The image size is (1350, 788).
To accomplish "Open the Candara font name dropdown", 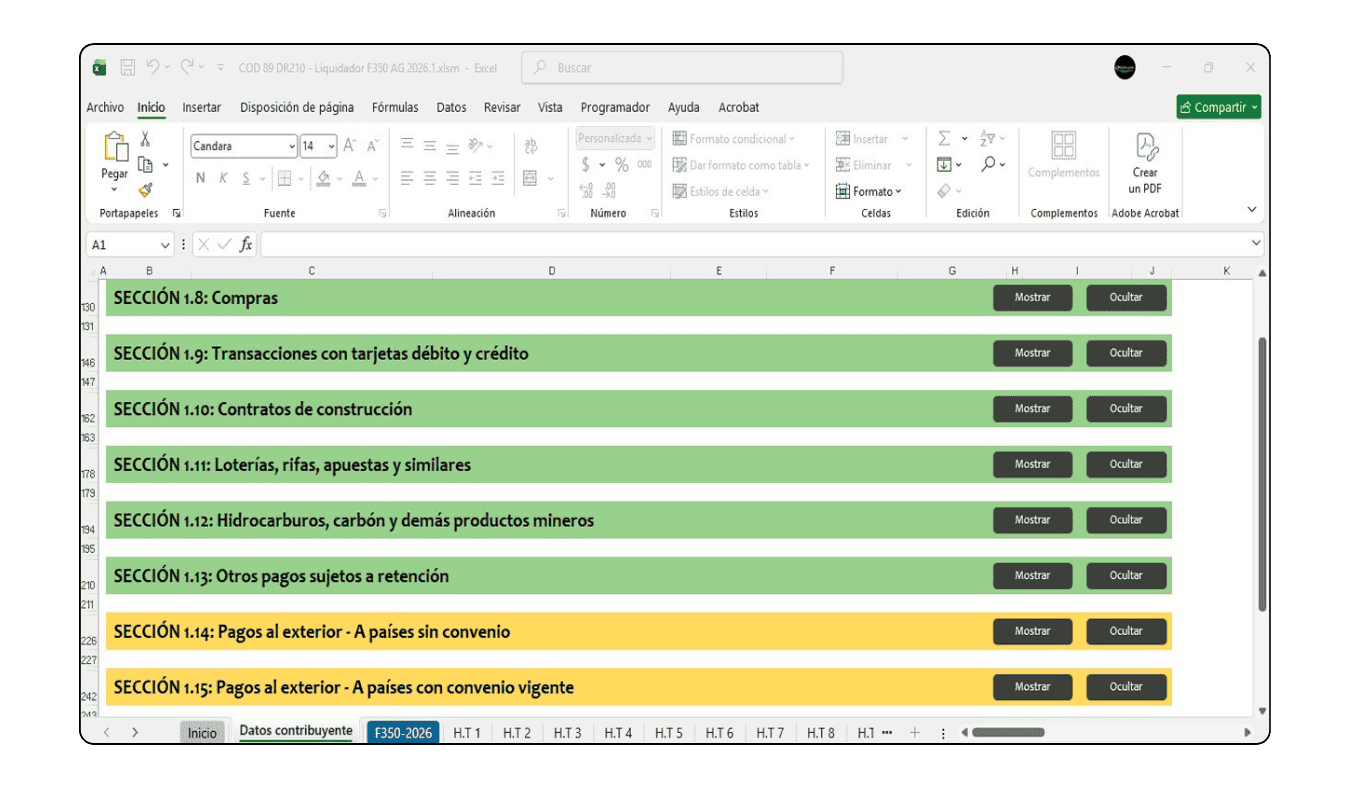I will pyautogui.click(x=291, y=146).
